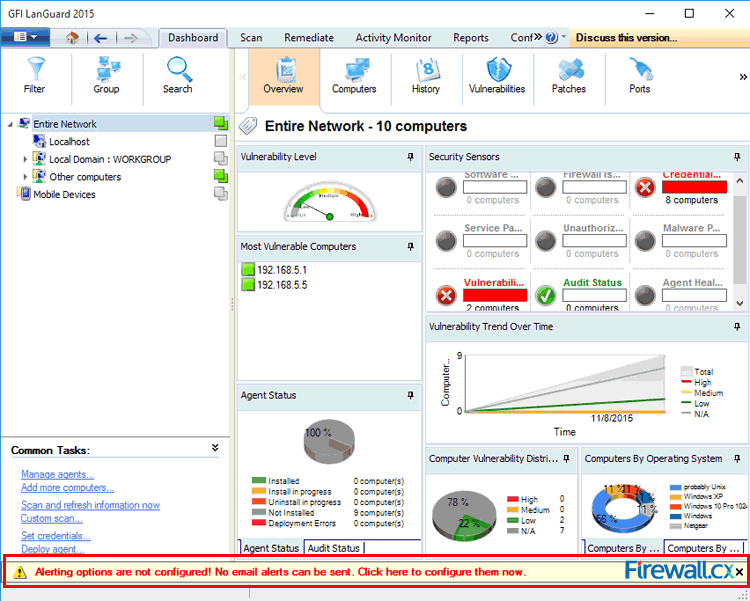Image resolution: width=750 pixels, height=601 pixels.
Task: Click the Manage agents link
Action: point(57,474)
